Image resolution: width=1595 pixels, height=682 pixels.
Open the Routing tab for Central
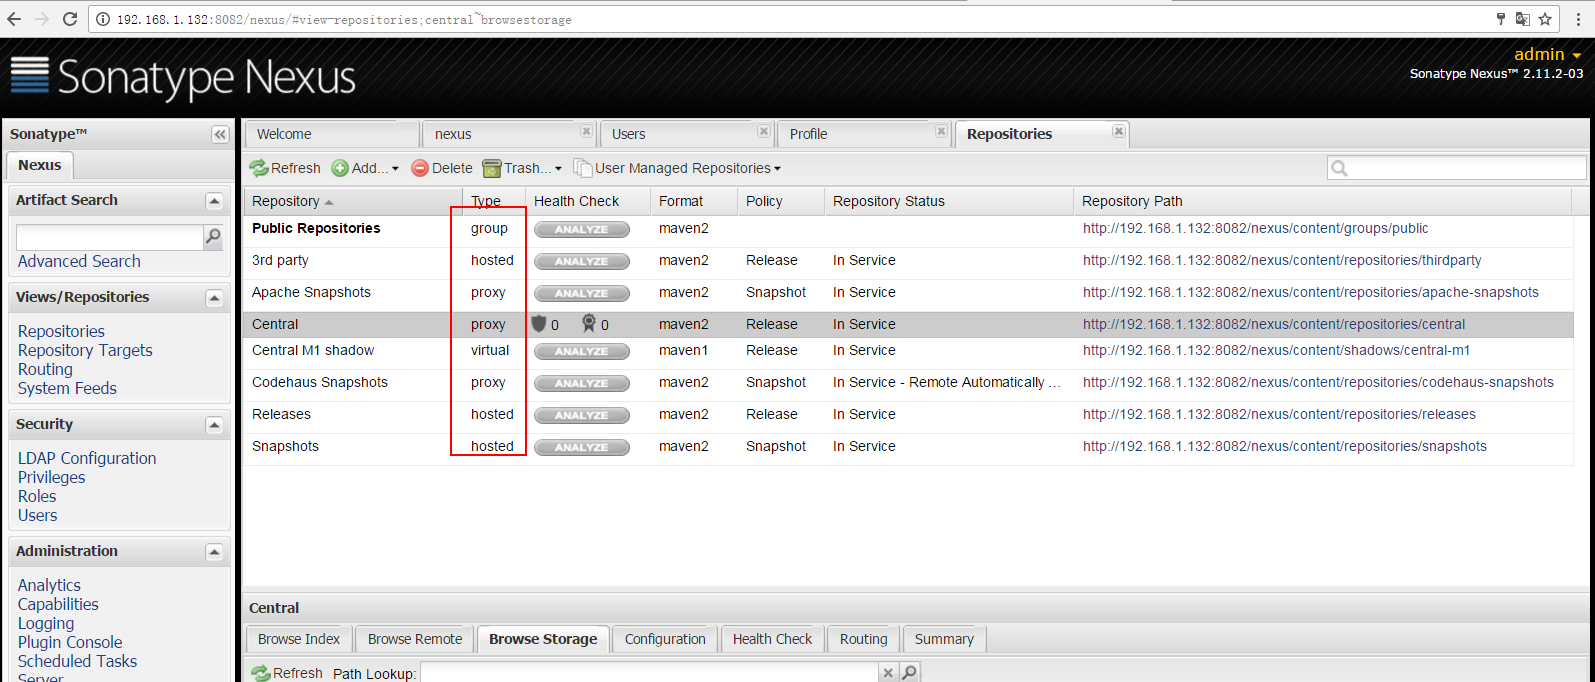[863, 639]
